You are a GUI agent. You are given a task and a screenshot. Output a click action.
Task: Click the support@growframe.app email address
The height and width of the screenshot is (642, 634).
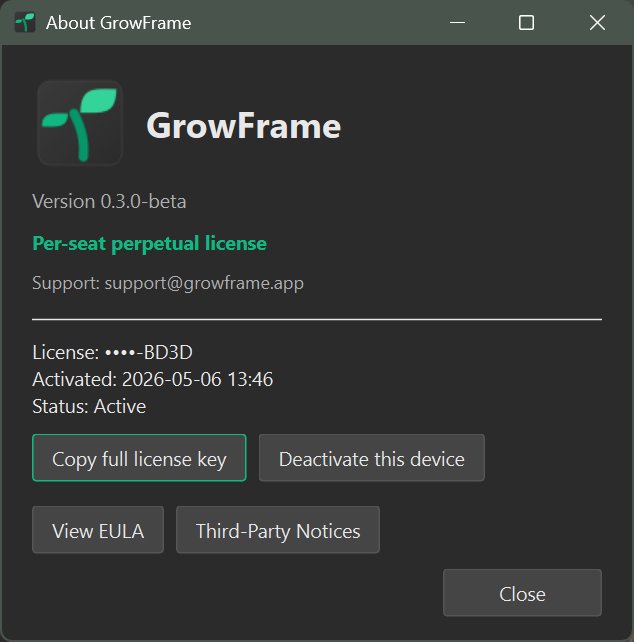pos(204,283)
